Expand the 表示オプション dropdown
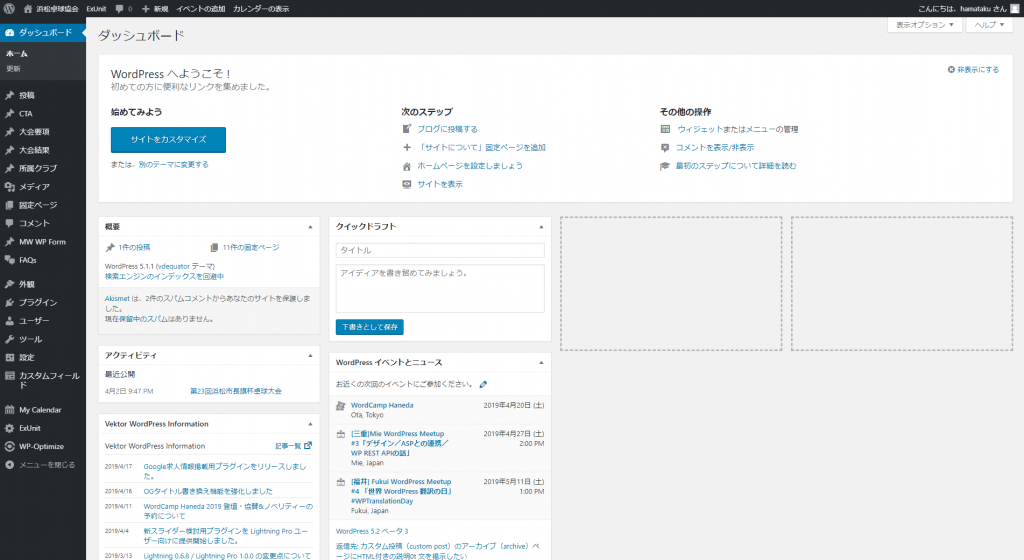 coord(924,24)
